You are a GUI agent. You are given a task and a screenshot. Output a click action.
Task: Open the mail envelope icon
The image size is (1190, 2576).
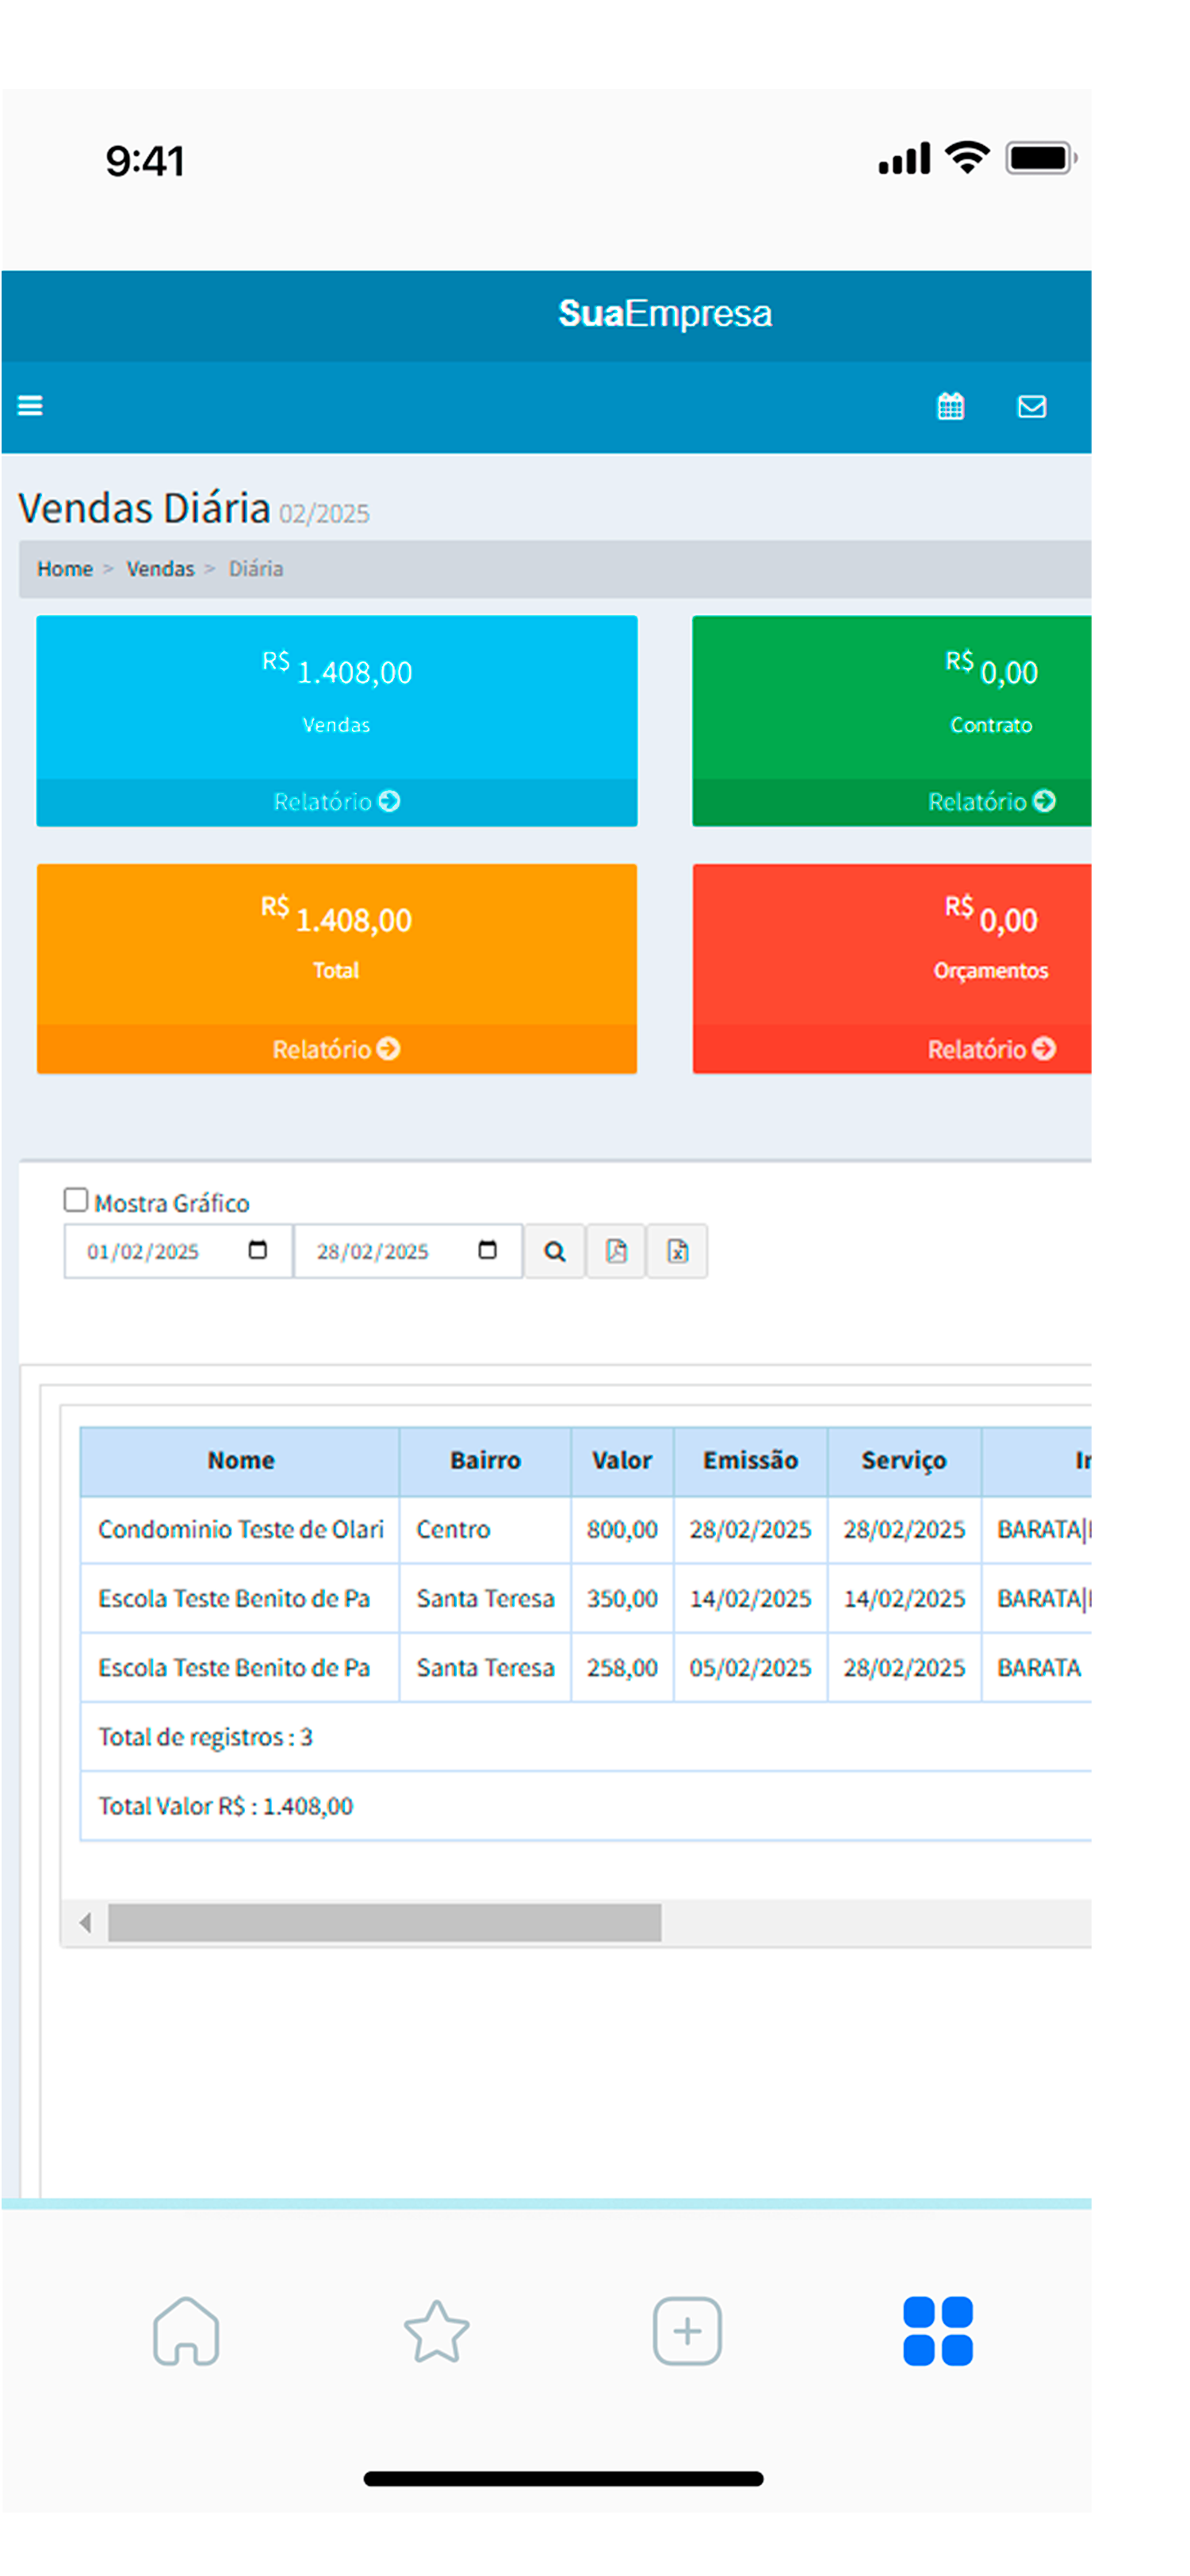(x=1031, y=406)
